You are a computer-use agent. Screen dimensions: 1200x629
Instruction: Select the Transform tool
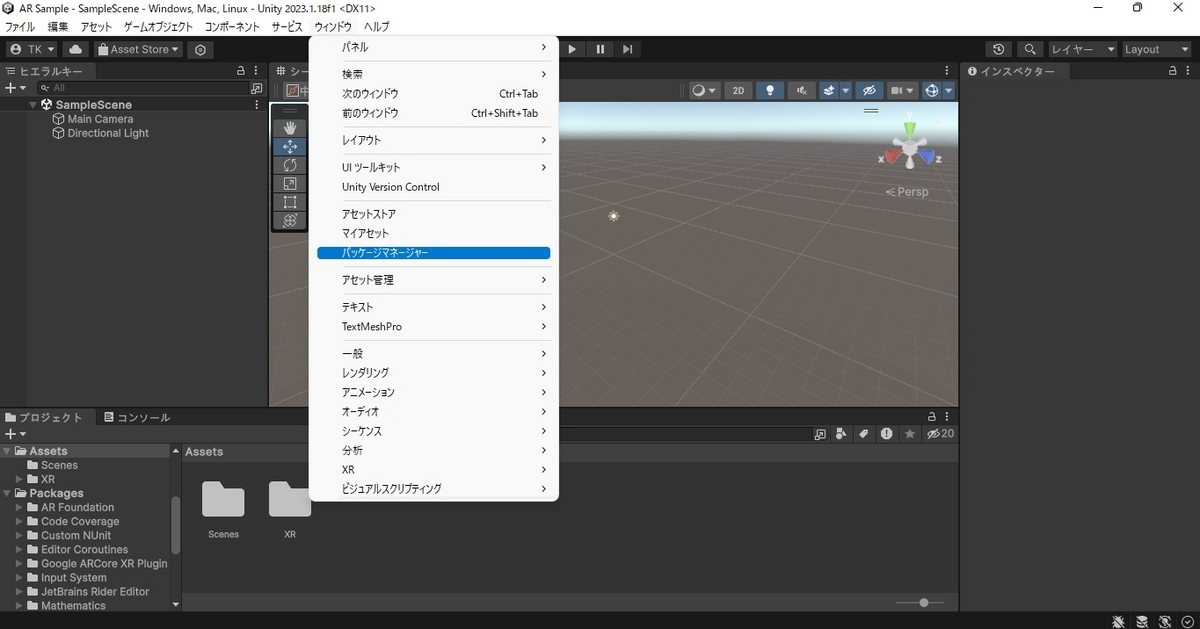[290, 221]
